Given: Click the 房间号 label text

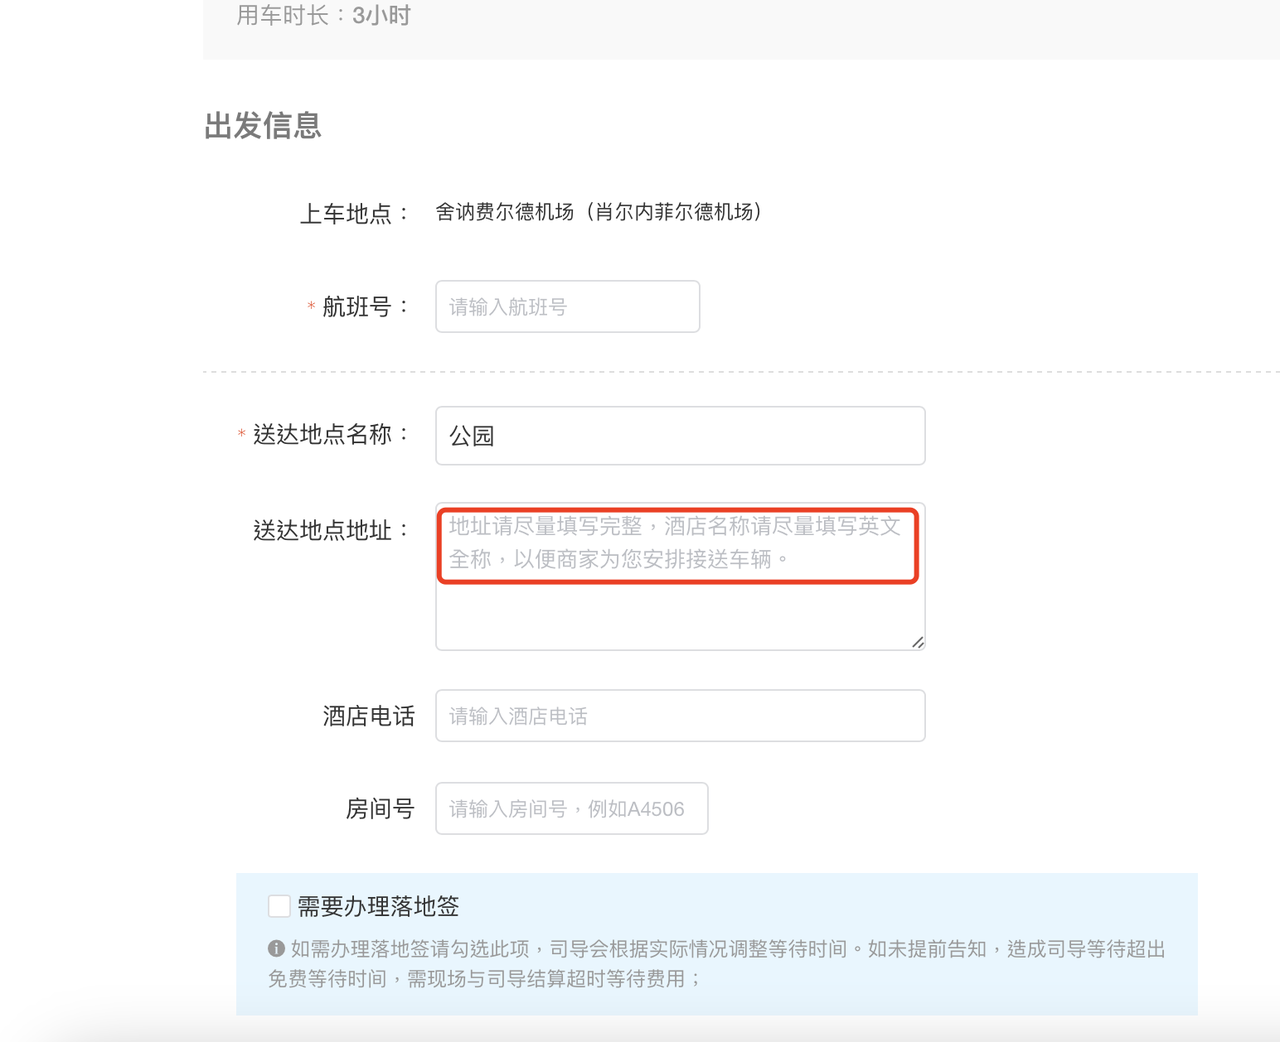Looking at the screenshot, I should (380, 809).
